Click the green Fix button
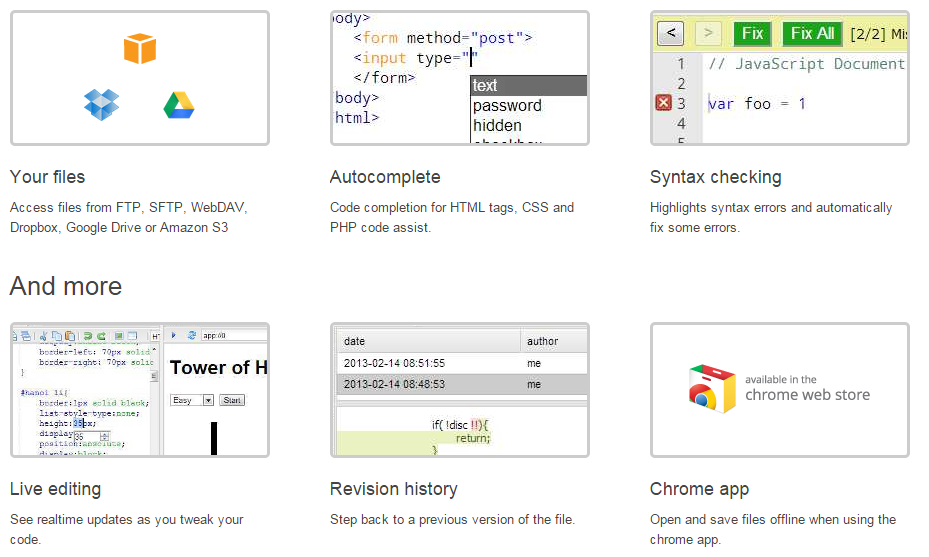Viewport: 929px width, 557px height. [752, 33]
